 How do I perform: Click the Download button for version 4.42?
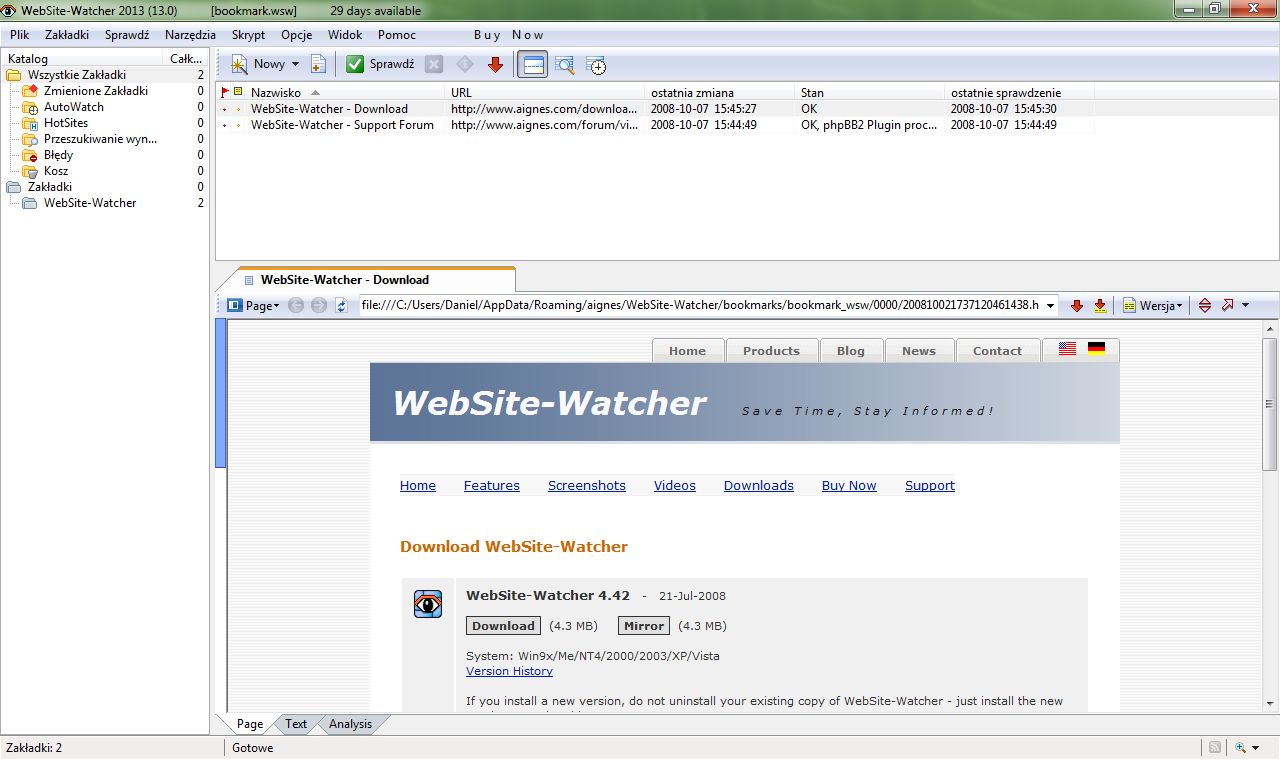[503, 626]
